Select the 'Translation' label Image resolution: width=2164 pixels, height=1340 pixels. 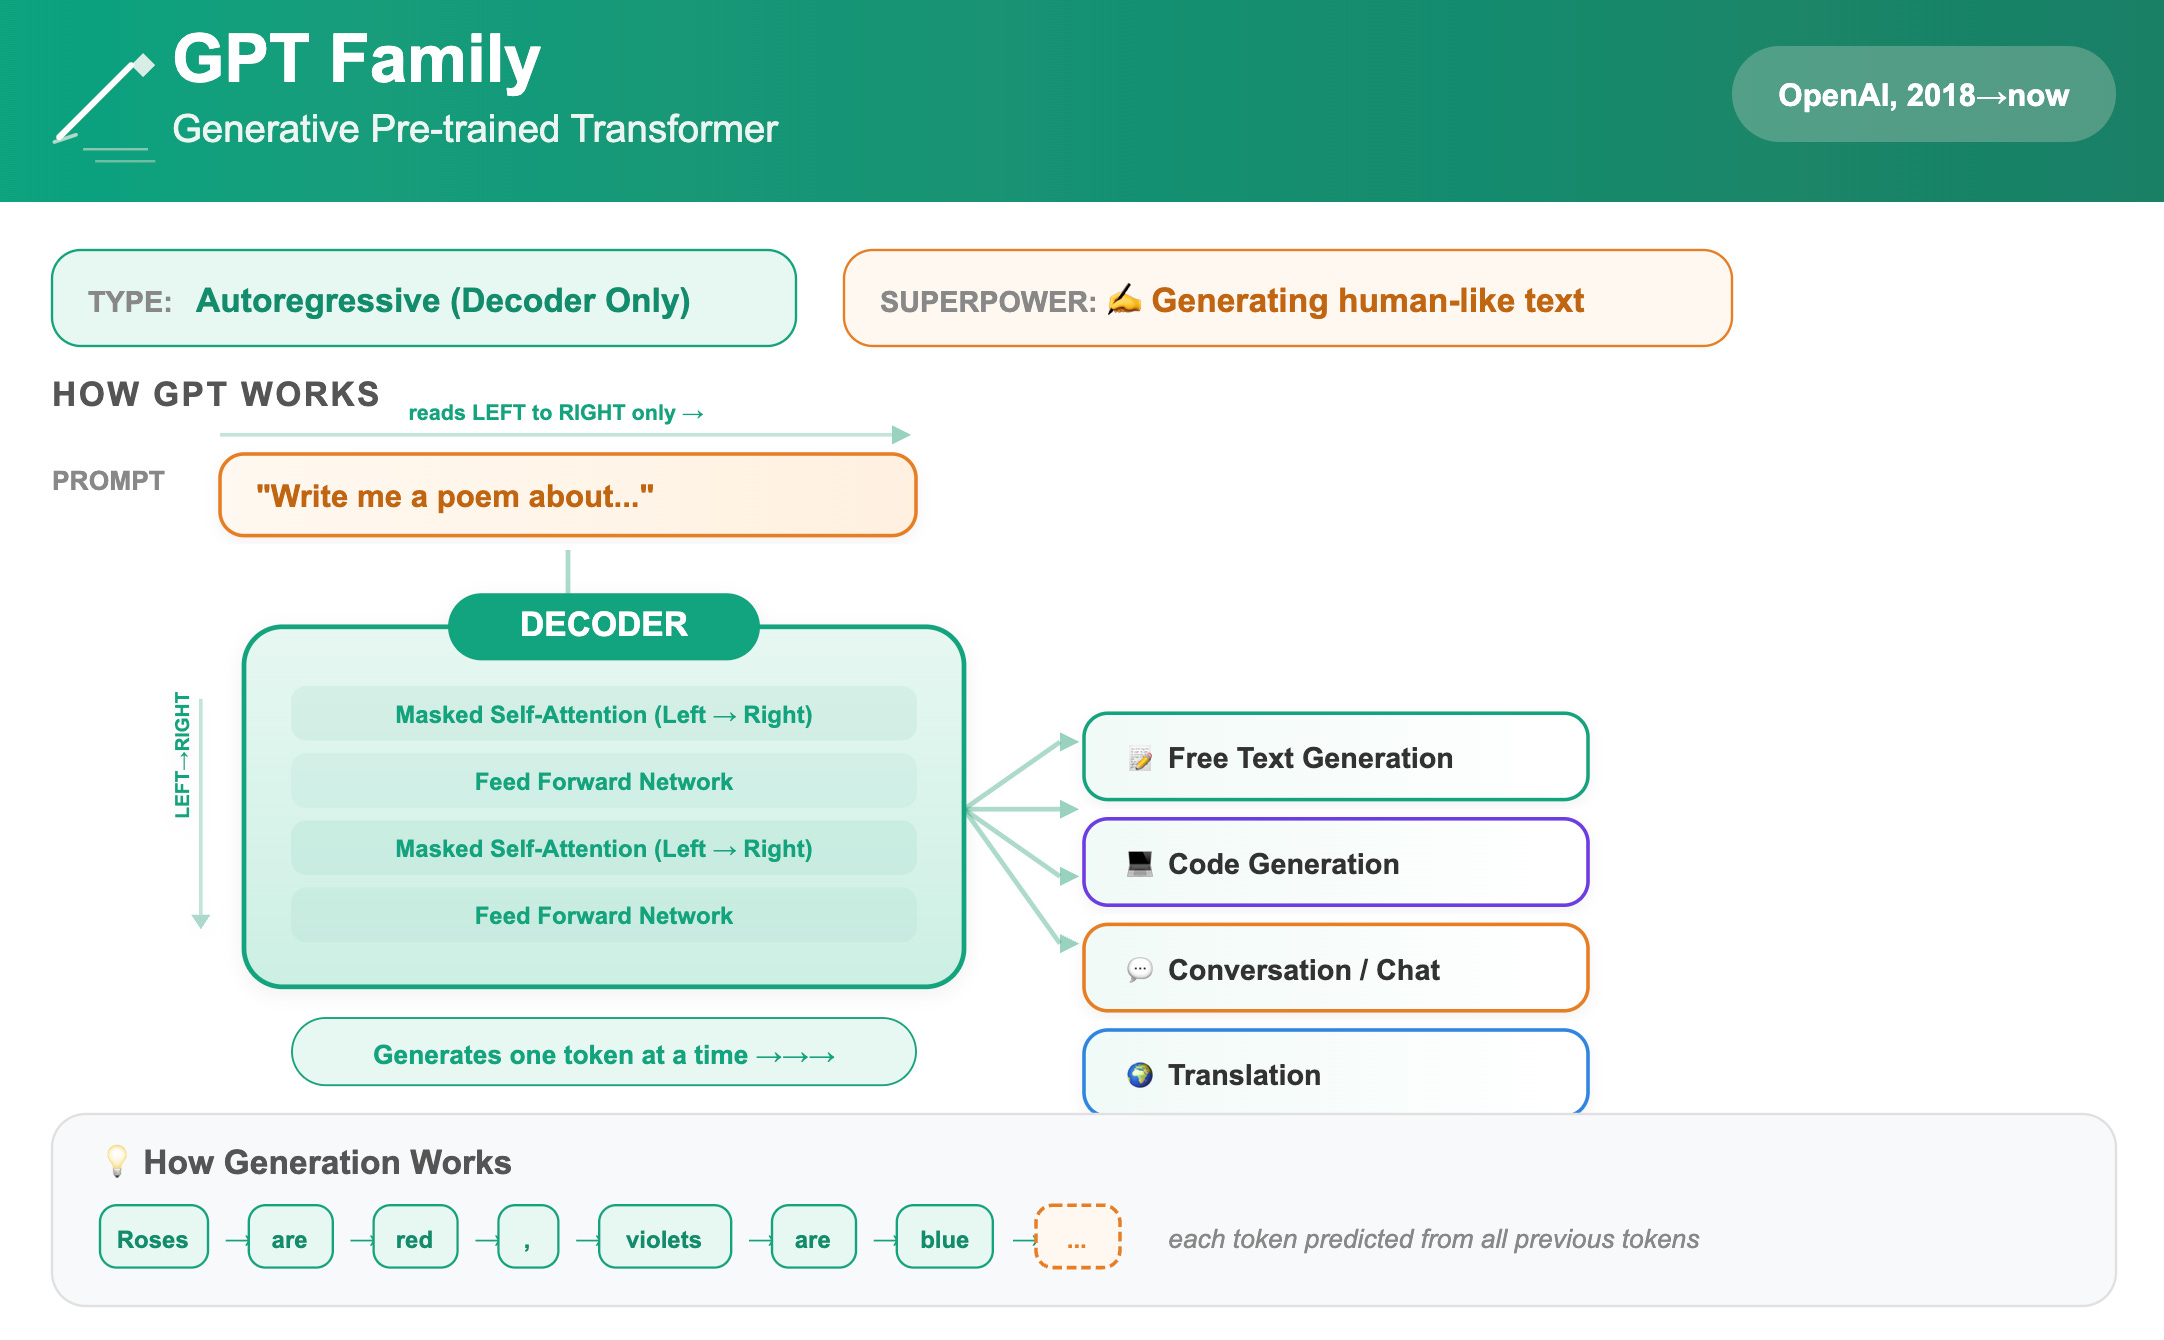tap(1244, 1075)
